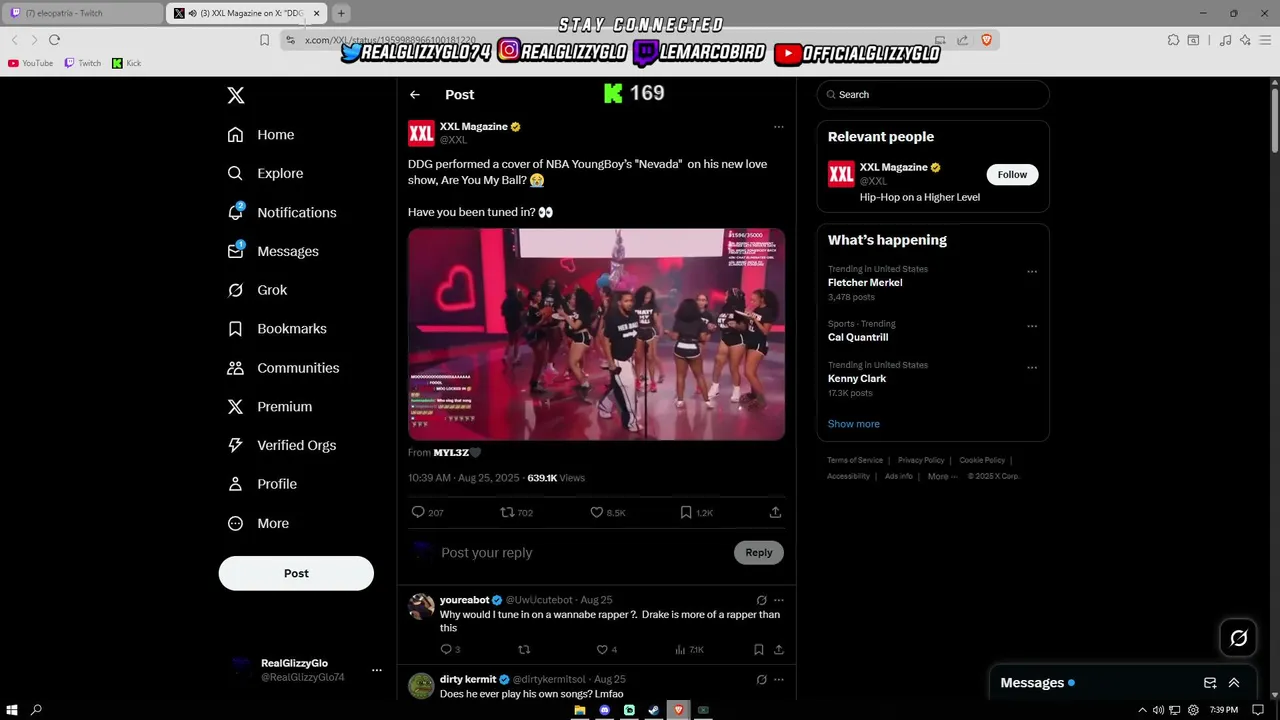Image resolution: width=1280 pixels, height=720 pixels.
Task: Like youreabot's comment with 4 likes
Action: (x=606, y=650)
